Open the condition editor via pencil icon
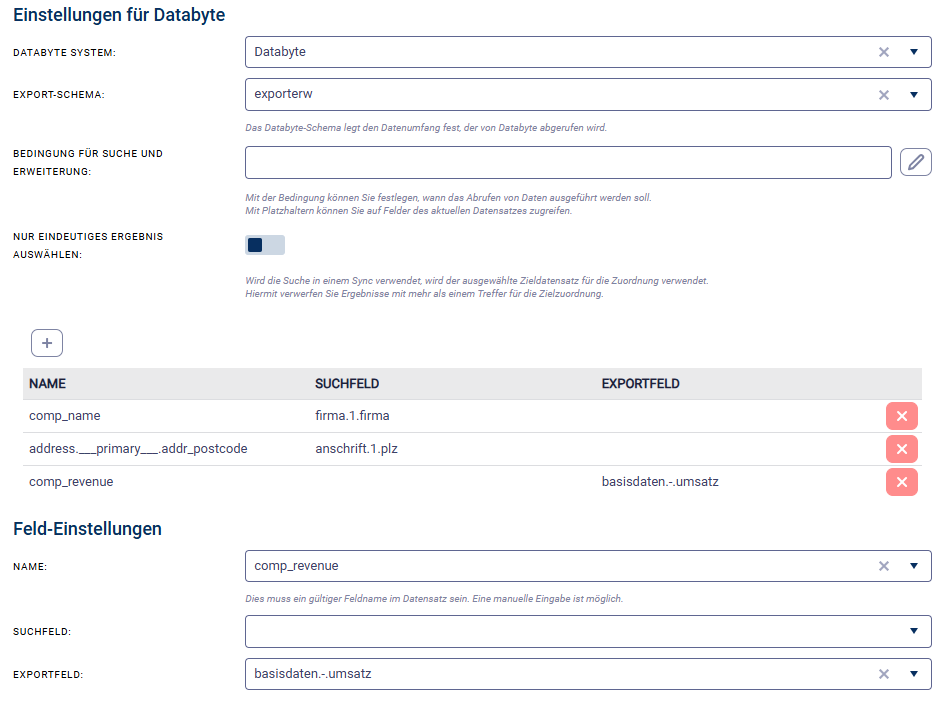This screenshot has height=701, width=946. click(915, 162)
